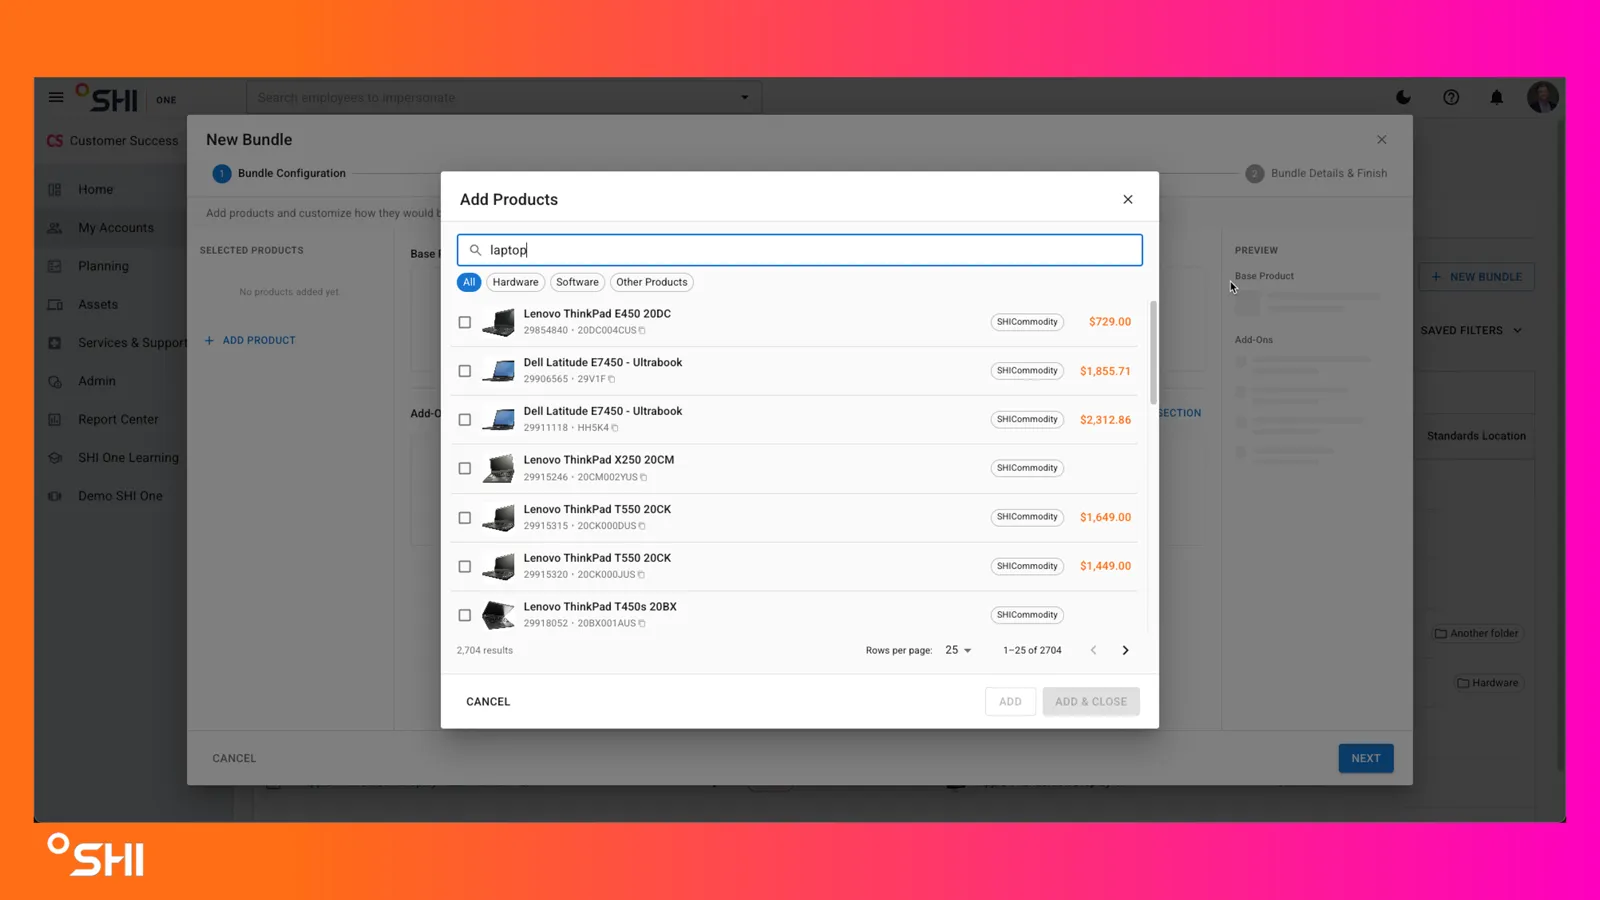Viewport: 1600px width, 900px height.
Task: Cancel the Add Products dialog
Action: [488, 701]
